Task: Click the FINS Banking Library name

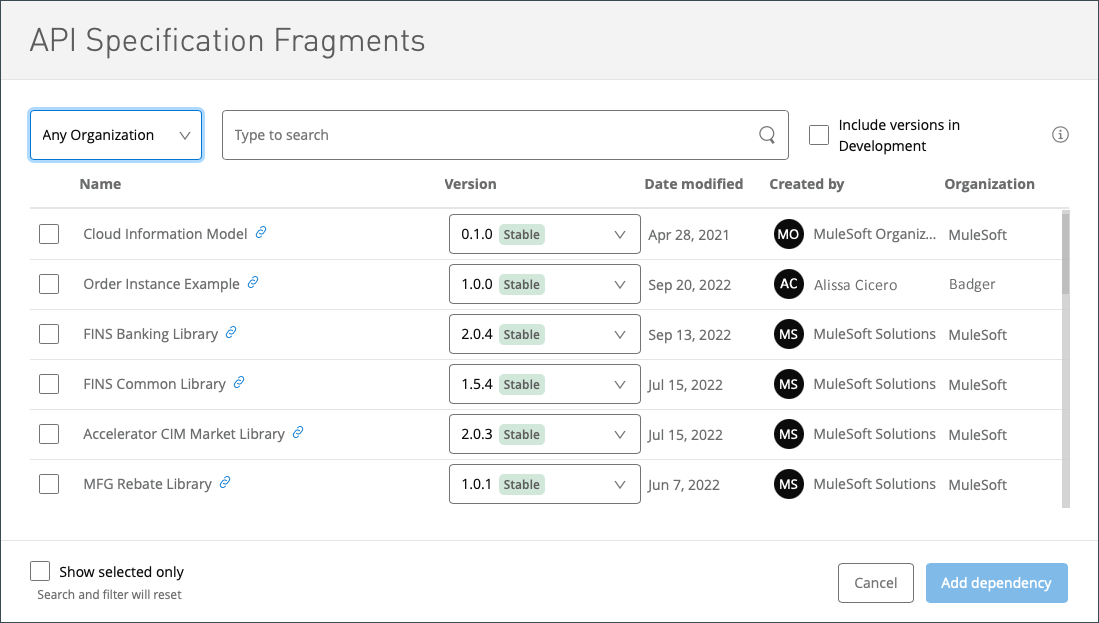Action: 151,334
